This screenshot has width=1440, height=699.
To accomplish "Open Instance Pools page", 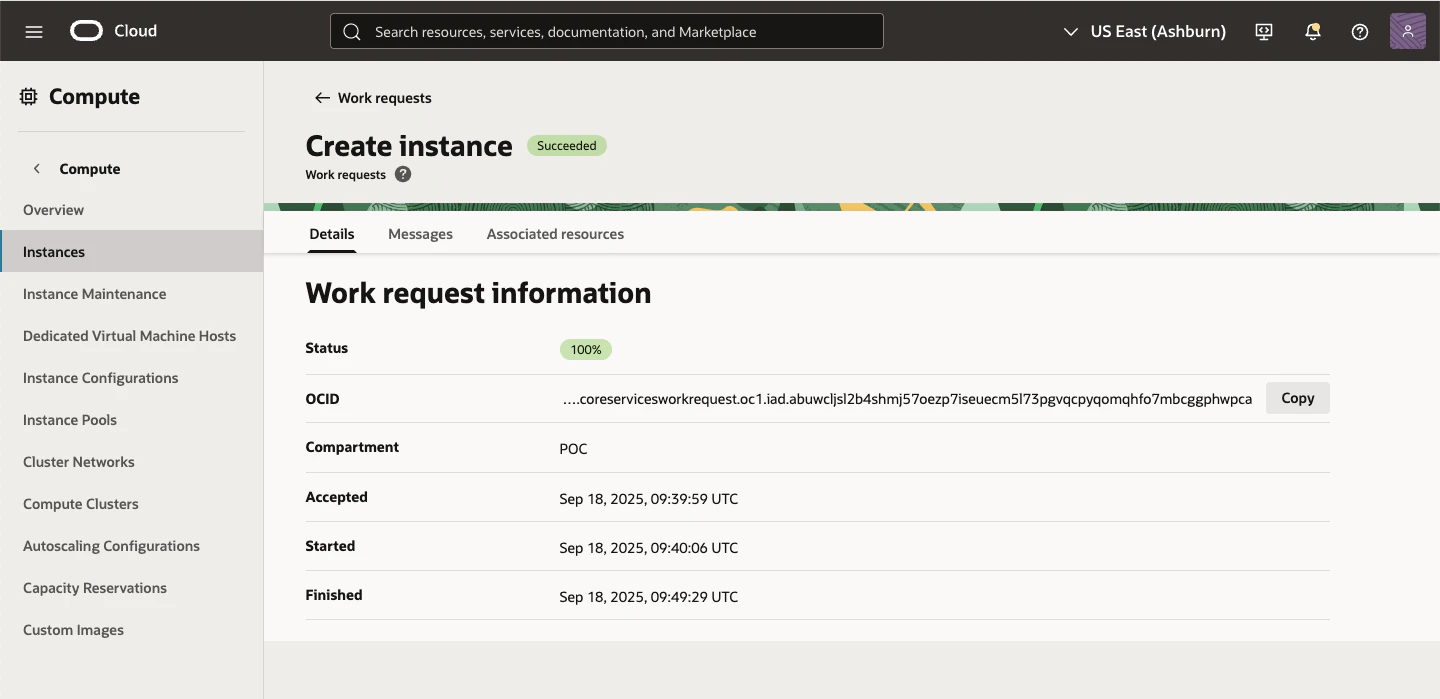I will [70, 420].
